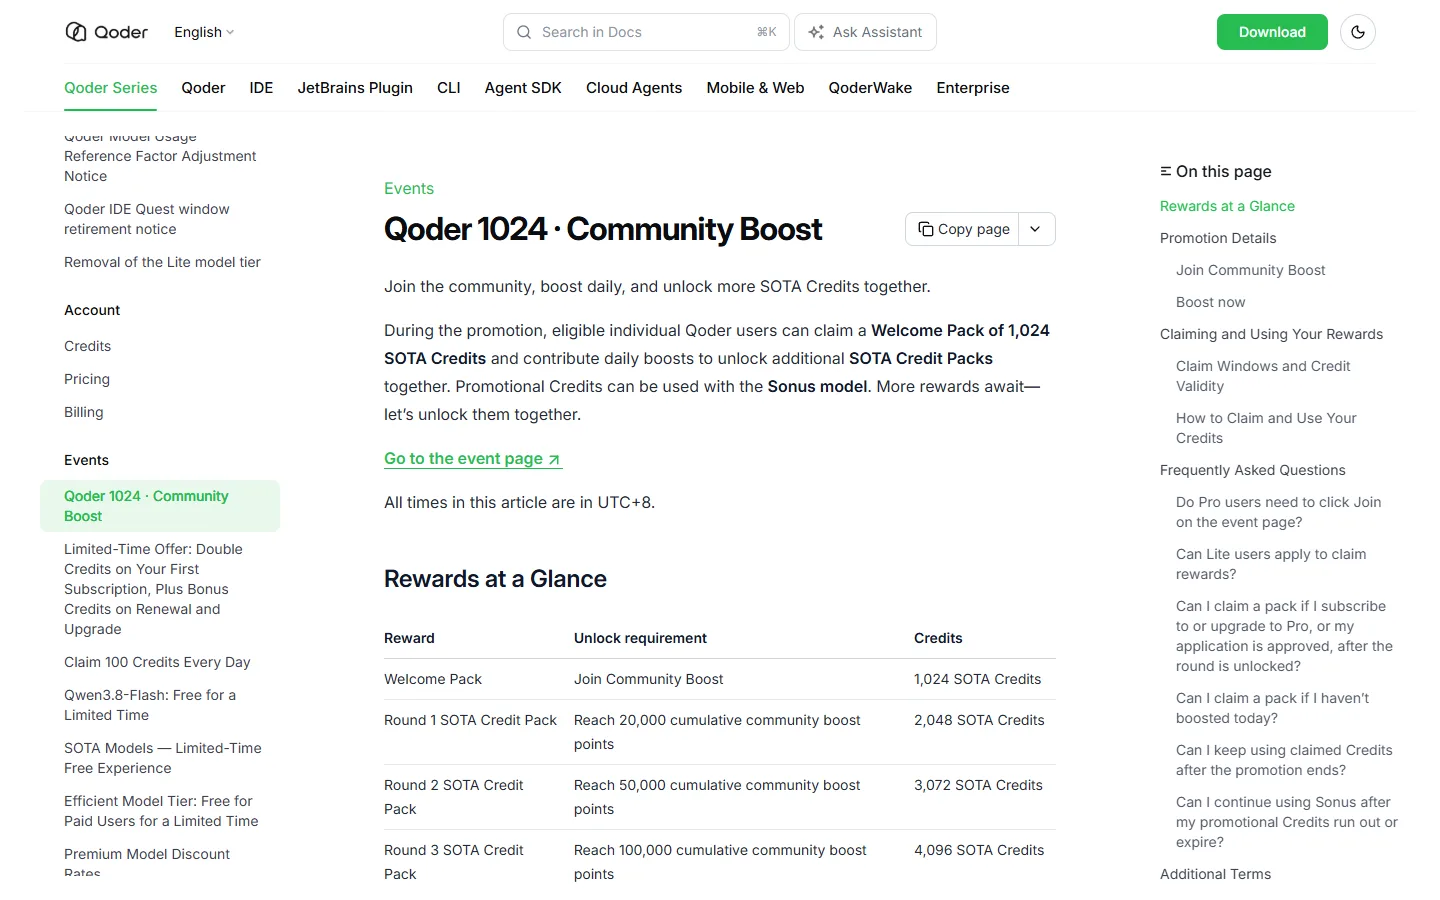Screen dimensions: 1440x900
Task: Open Efficient Model Tier free offer link
Action: click(161, 811)
